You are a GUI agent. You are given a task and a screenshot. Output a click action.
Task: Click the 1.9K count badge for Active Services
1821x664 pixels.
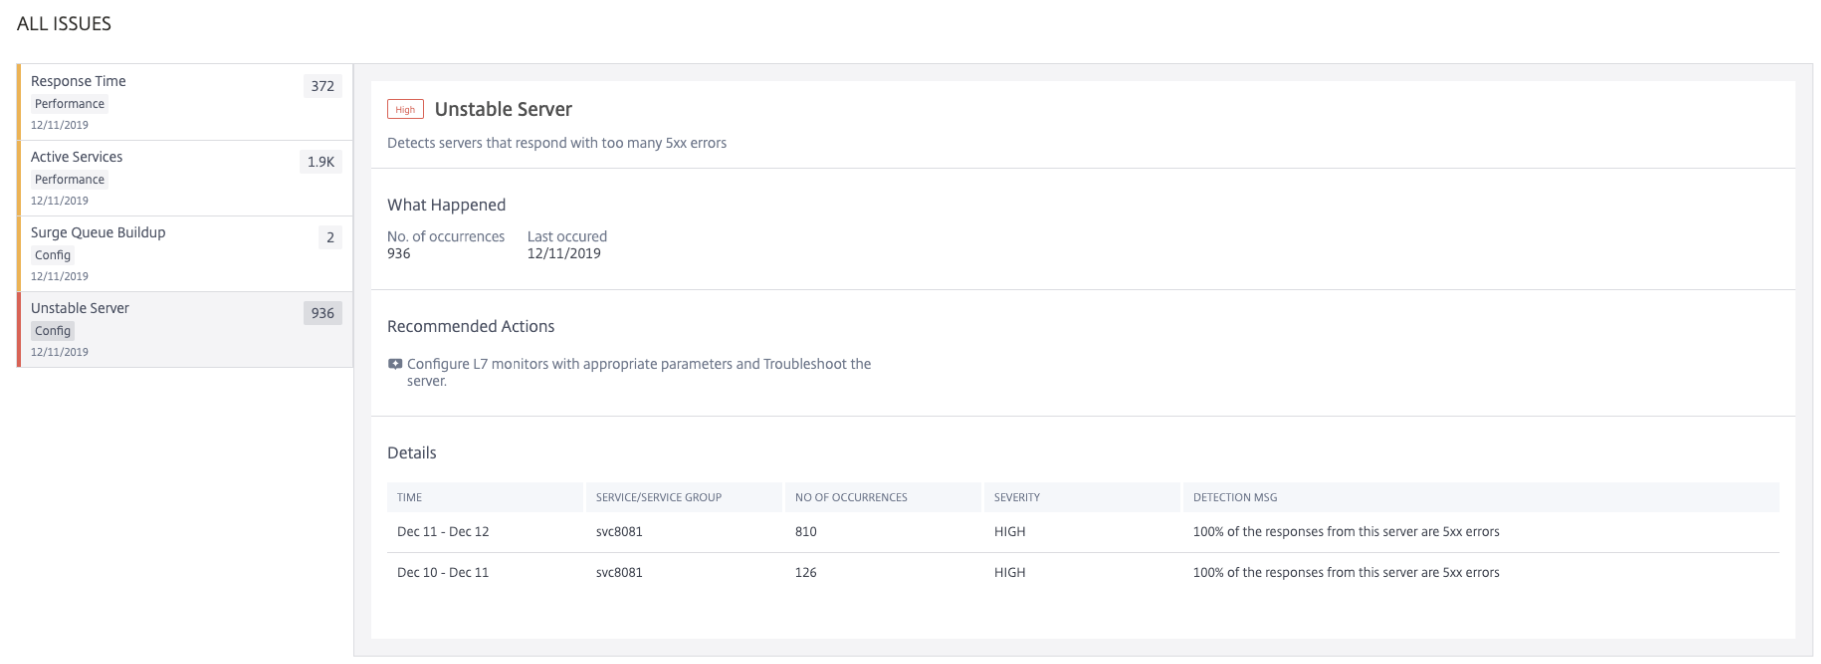[321, 162]
